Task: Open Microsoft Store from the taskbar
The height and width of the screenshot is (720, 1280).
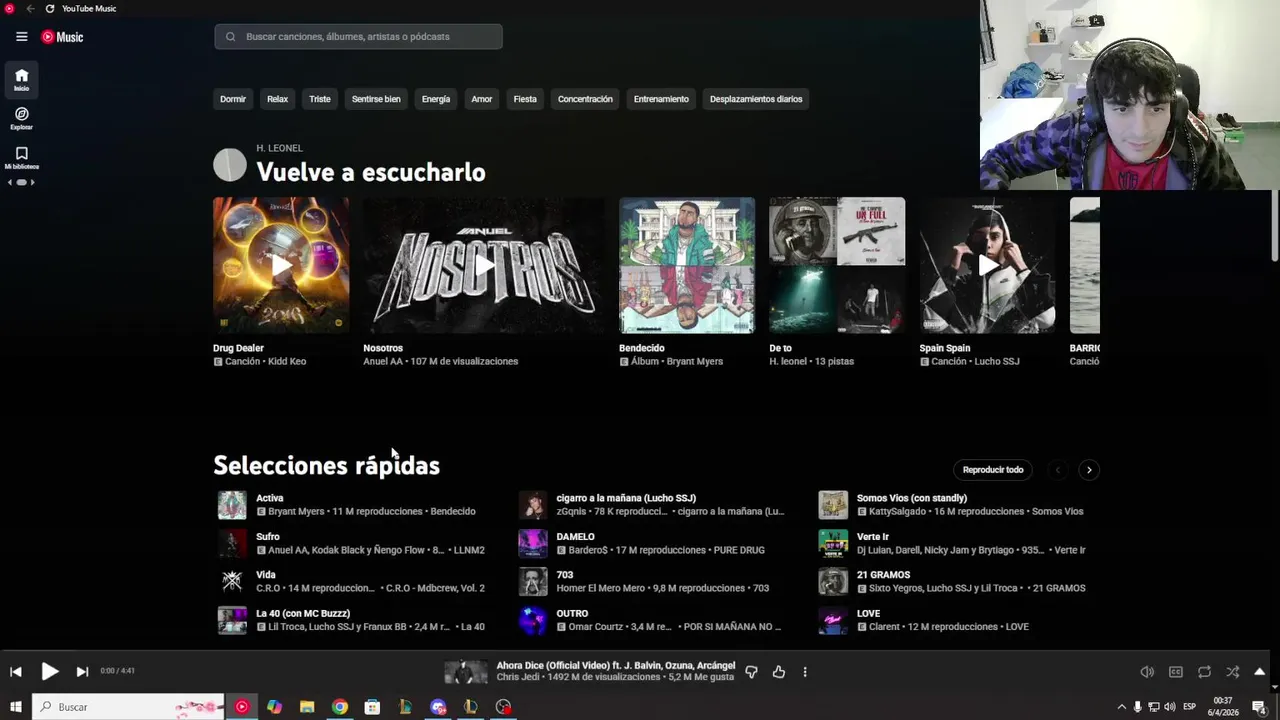Action: [372, 707]
